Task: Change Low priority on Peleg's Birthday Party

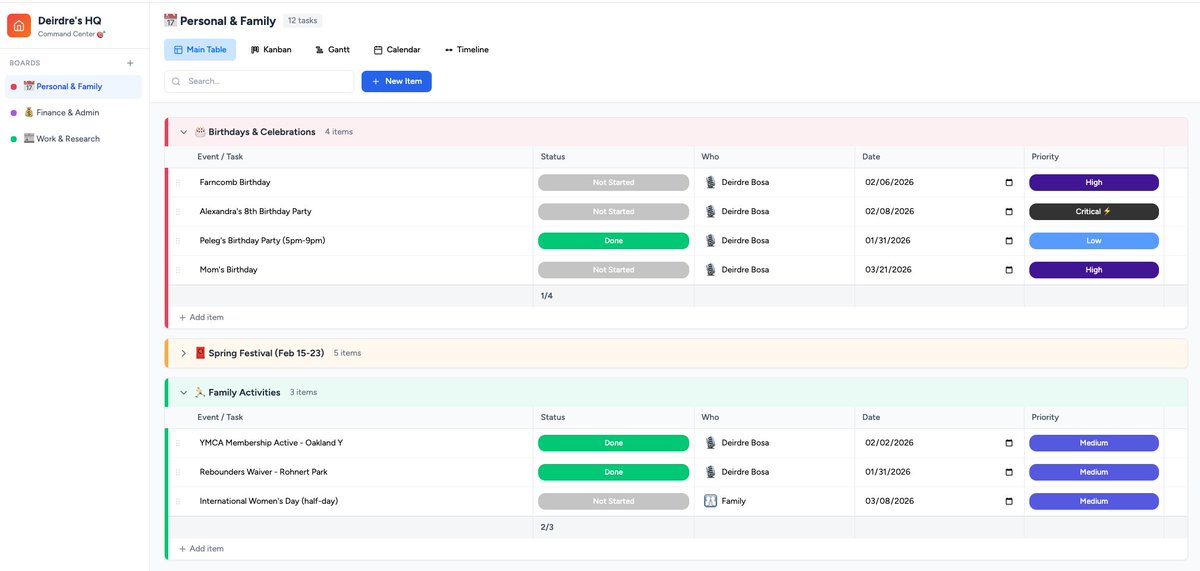Action: click(1094, 241)
